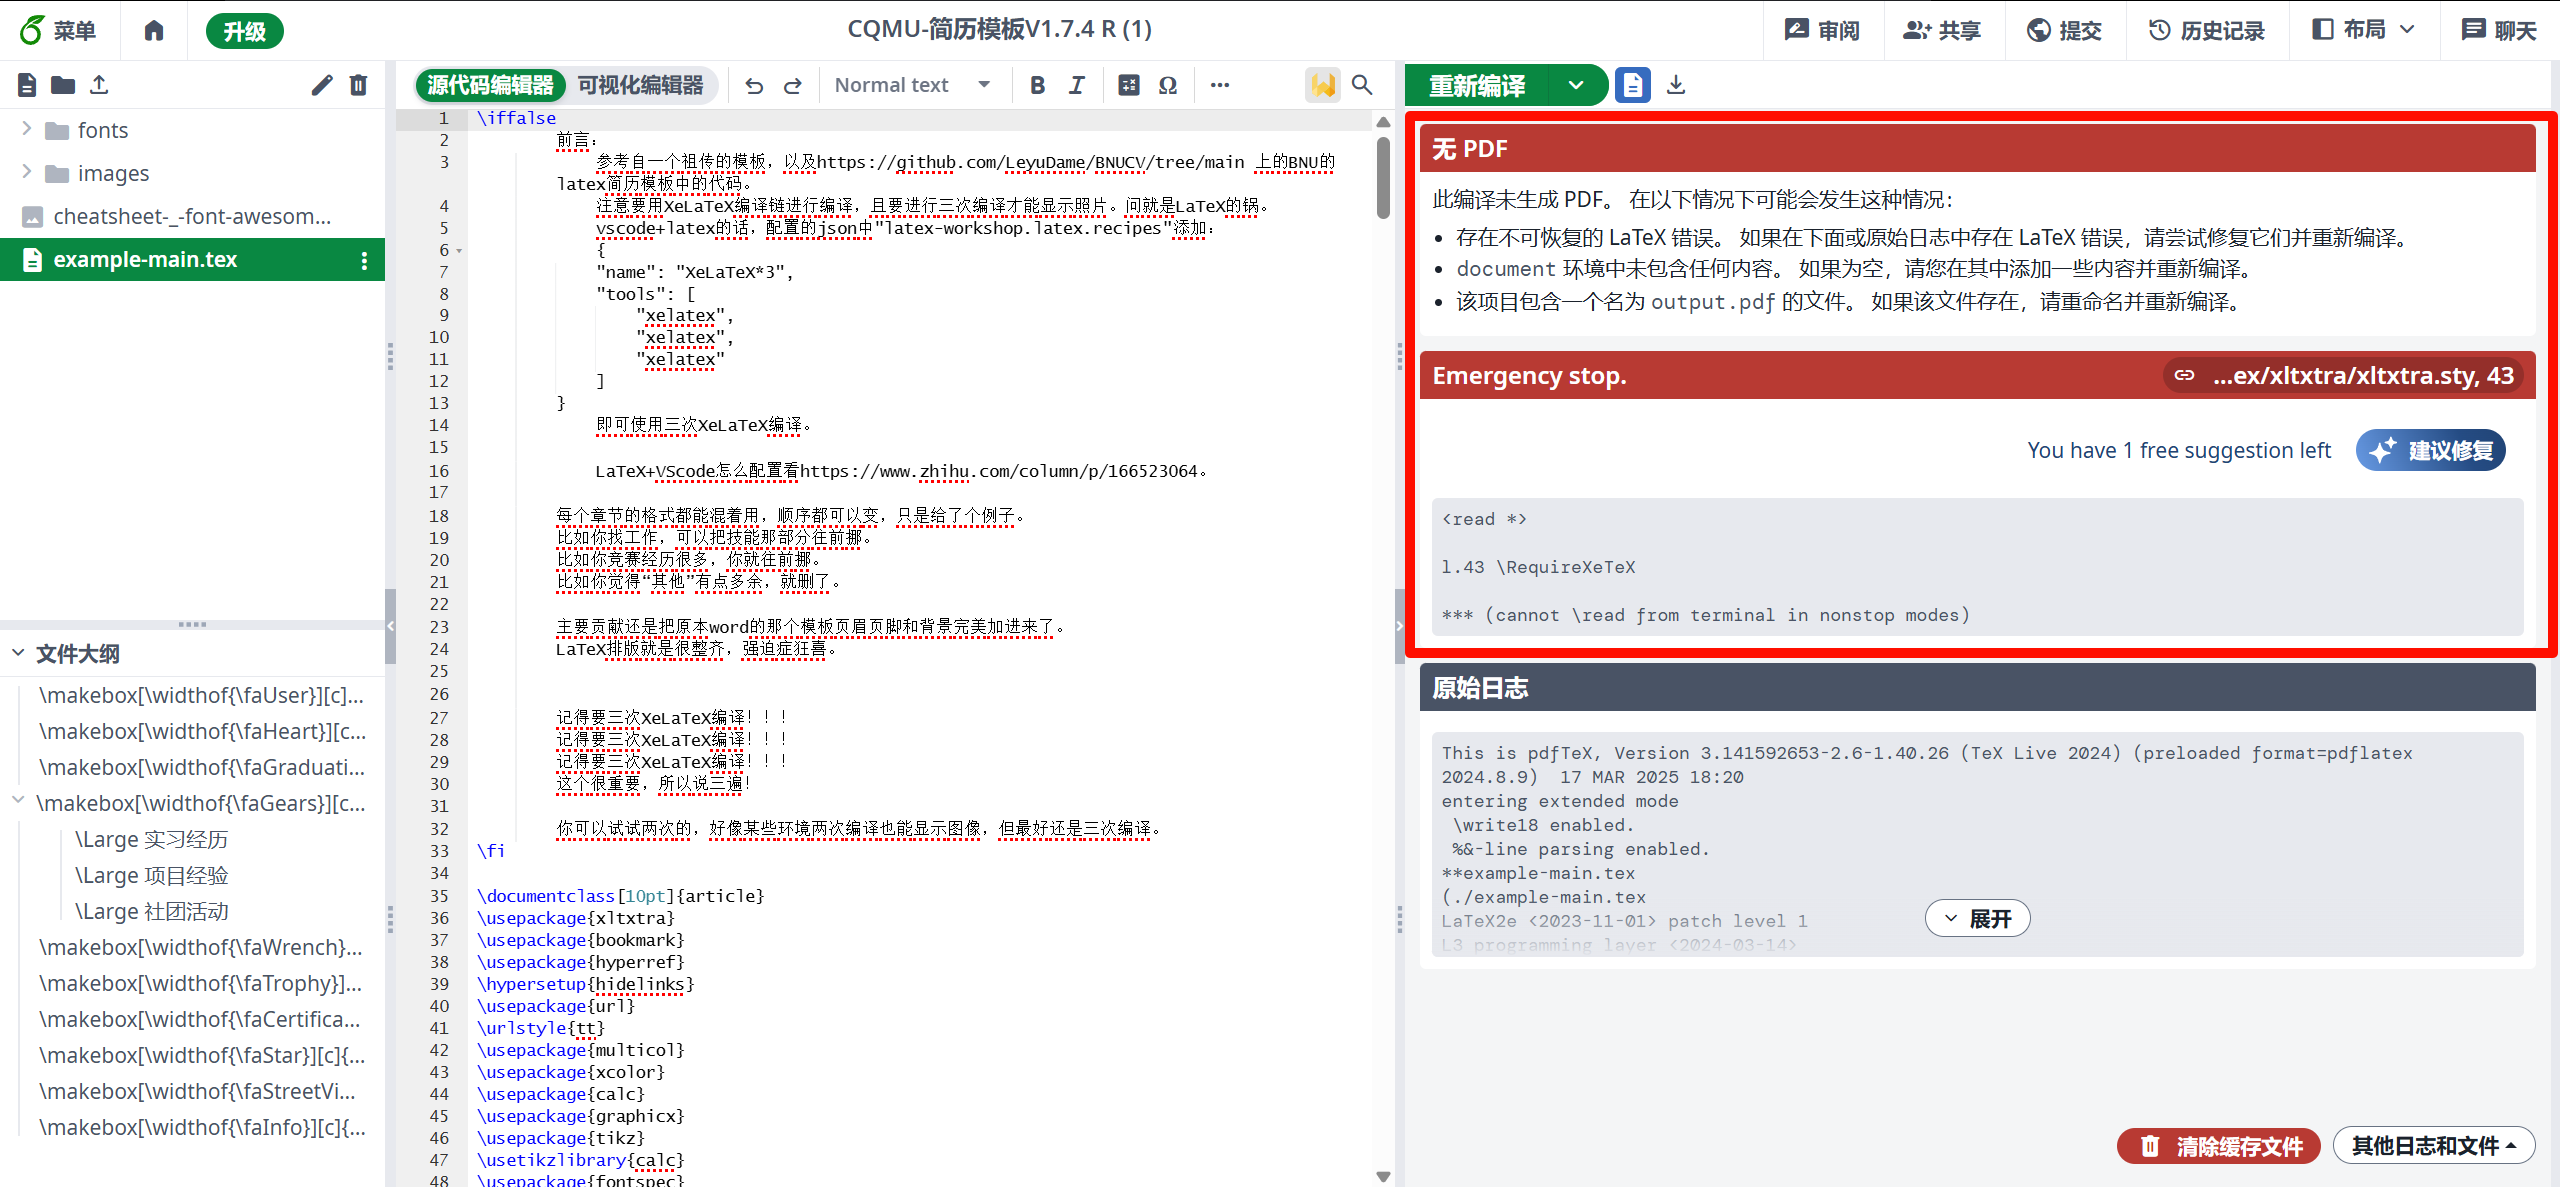The height and width of the screenshot is (1187, 2560).
Task: Click the Italic formatting icon
Action: (x=1077, y=85)
